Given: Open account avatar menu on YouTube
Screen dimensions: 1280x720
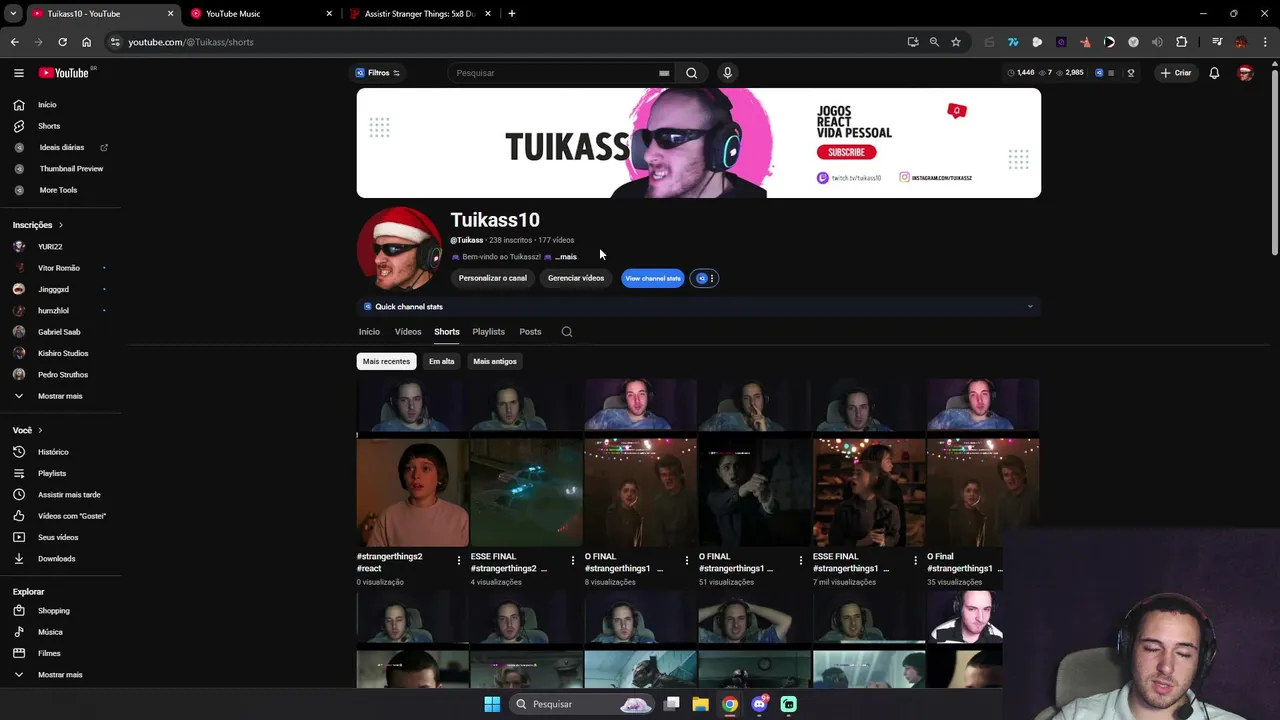Looking at the screenshot, I should point(1245,73).
